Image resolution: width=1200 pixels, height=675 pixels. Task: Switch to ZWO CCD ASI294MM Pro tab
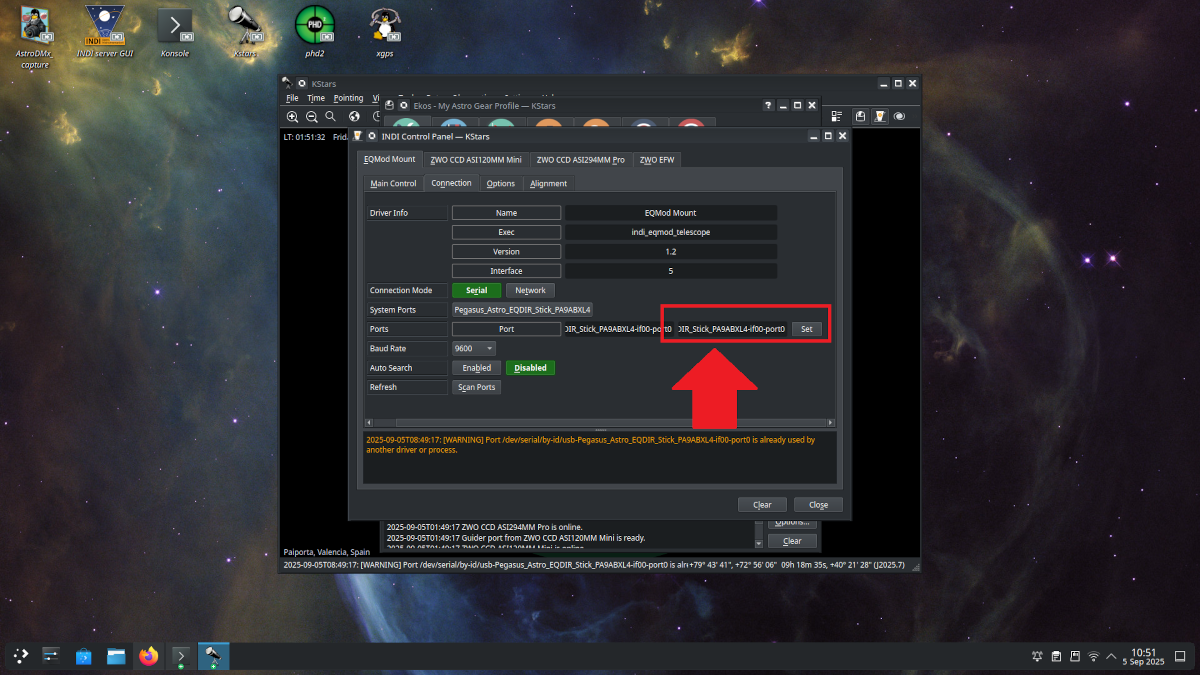tap(581, 159)
